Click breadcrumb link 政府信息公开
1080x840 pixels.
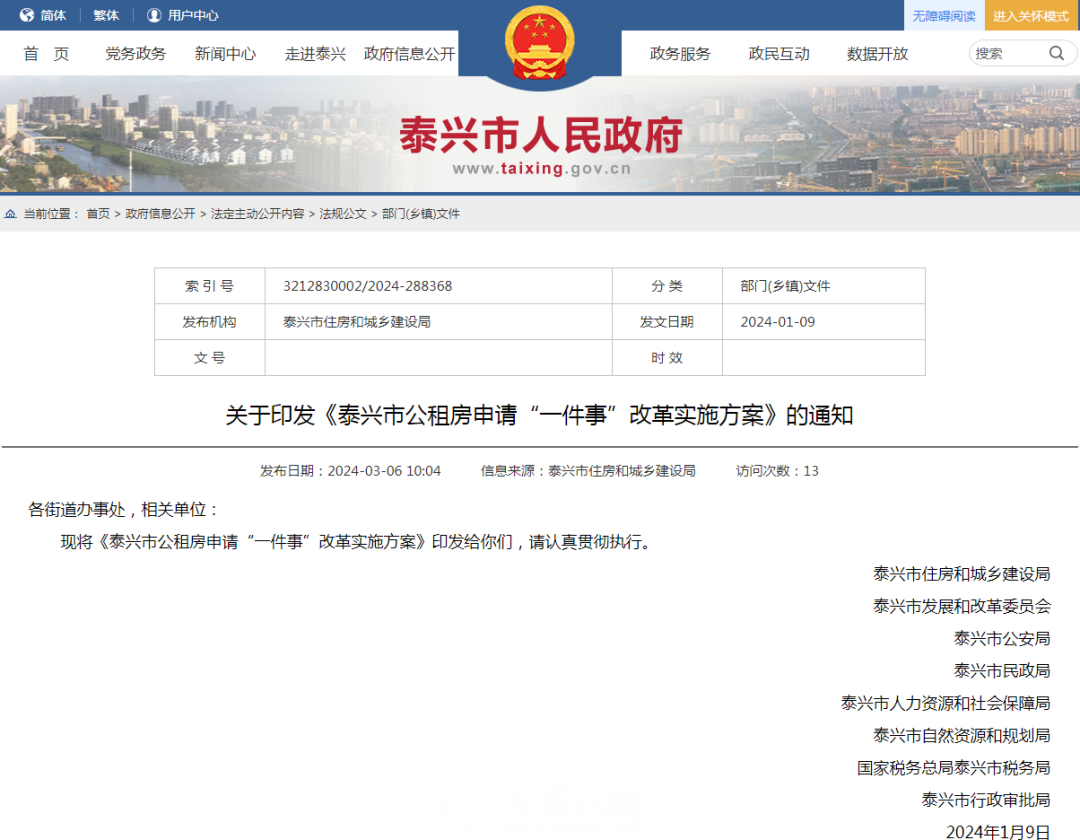160,214
